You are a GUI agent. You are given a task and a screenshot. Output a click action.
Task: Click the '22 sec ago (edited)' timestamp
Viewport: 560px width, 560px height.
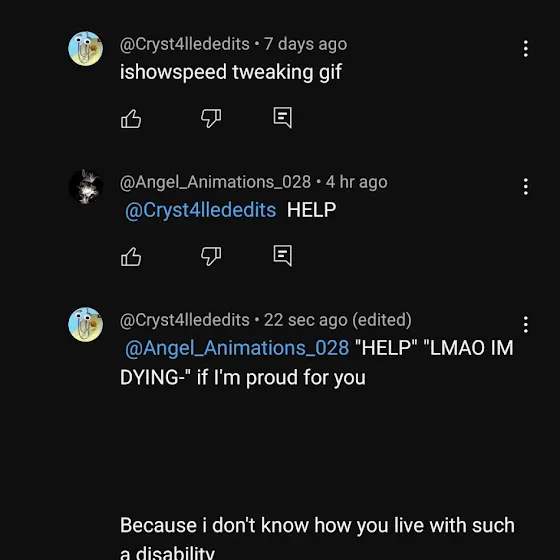338,320
